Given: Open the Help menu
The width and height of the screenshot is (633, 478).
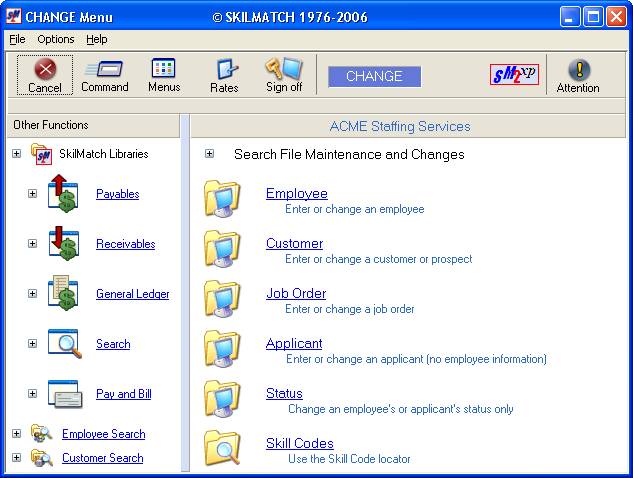Looking at the screenshot, I should point(97,39).
